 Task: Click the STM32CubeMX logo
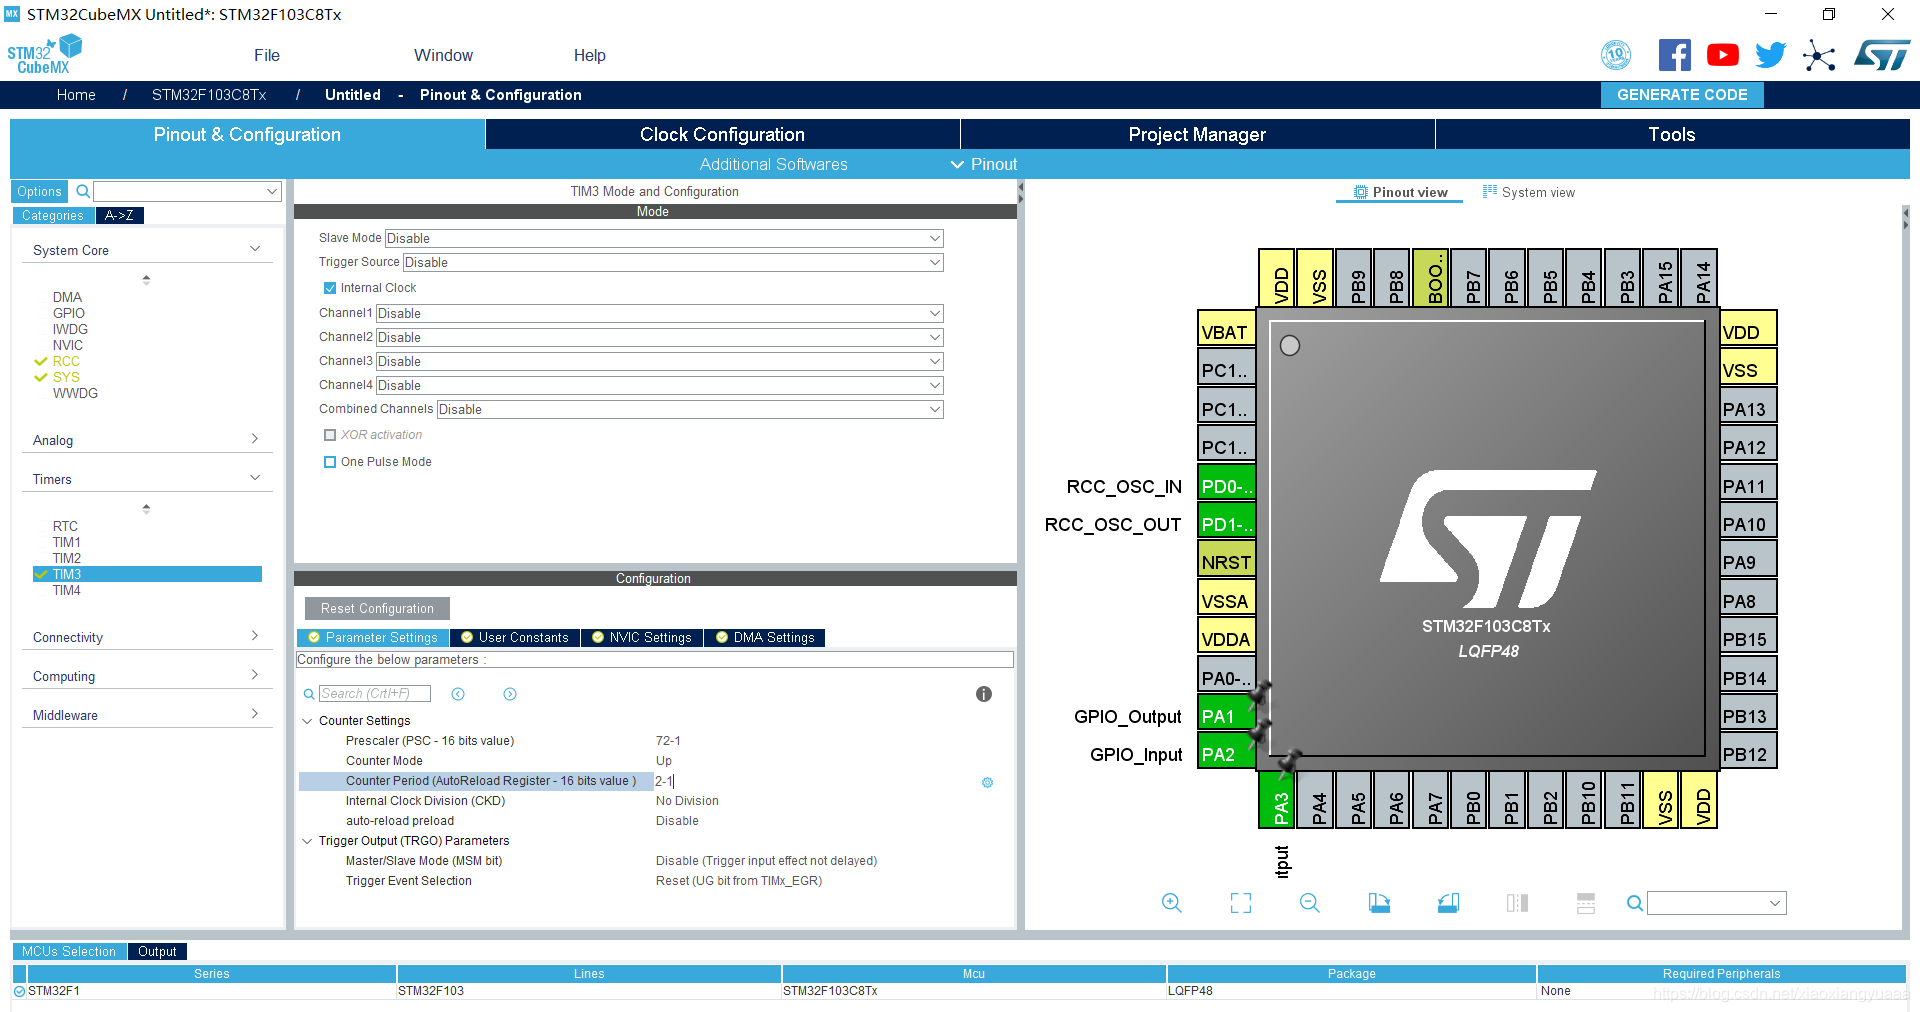point(43,55)
